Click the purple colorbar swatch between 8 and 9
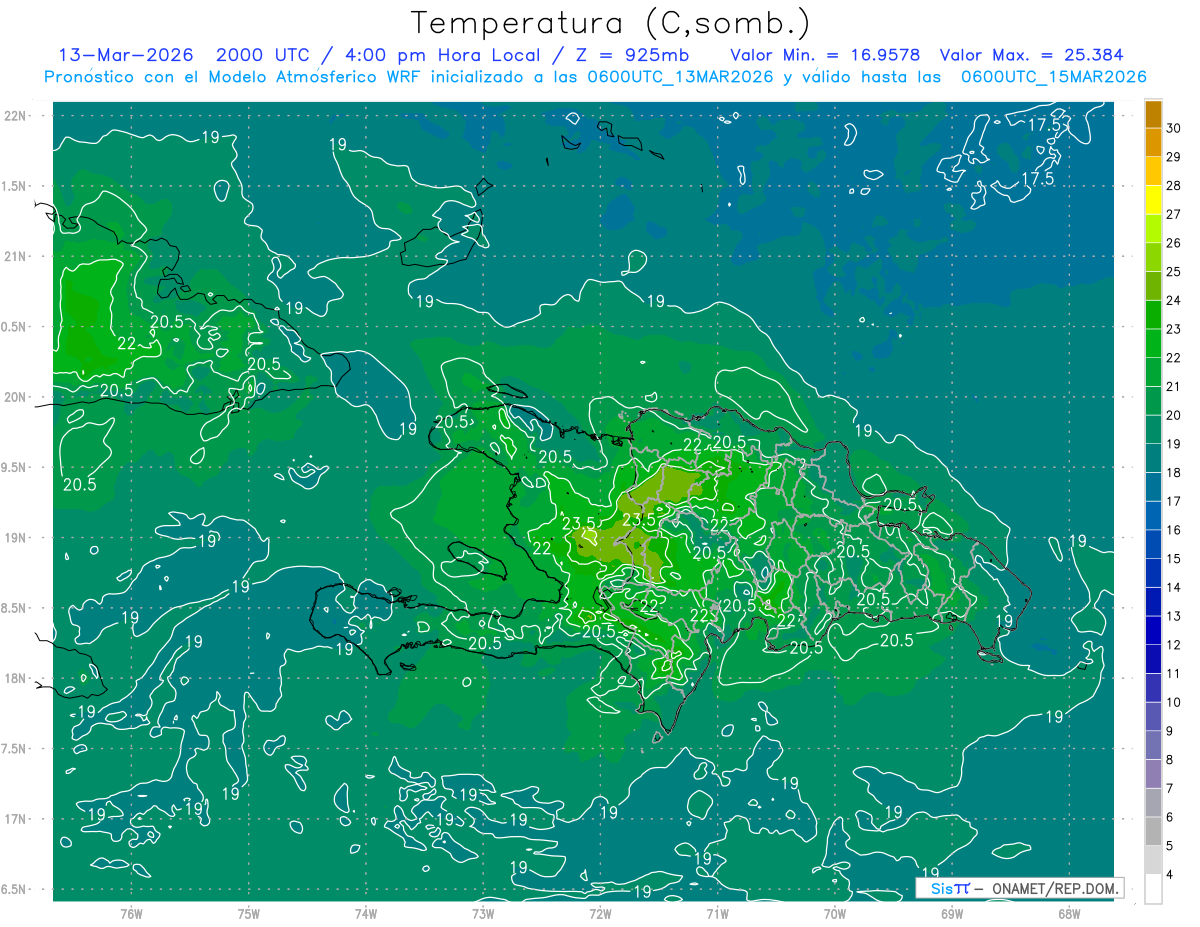1200x927 pixels. coord(1153,745)
